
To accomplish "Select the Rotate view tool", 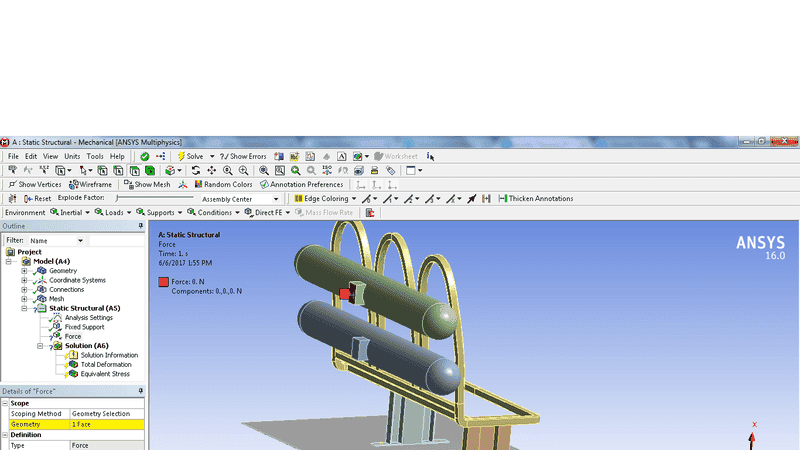I will [196, 170].
